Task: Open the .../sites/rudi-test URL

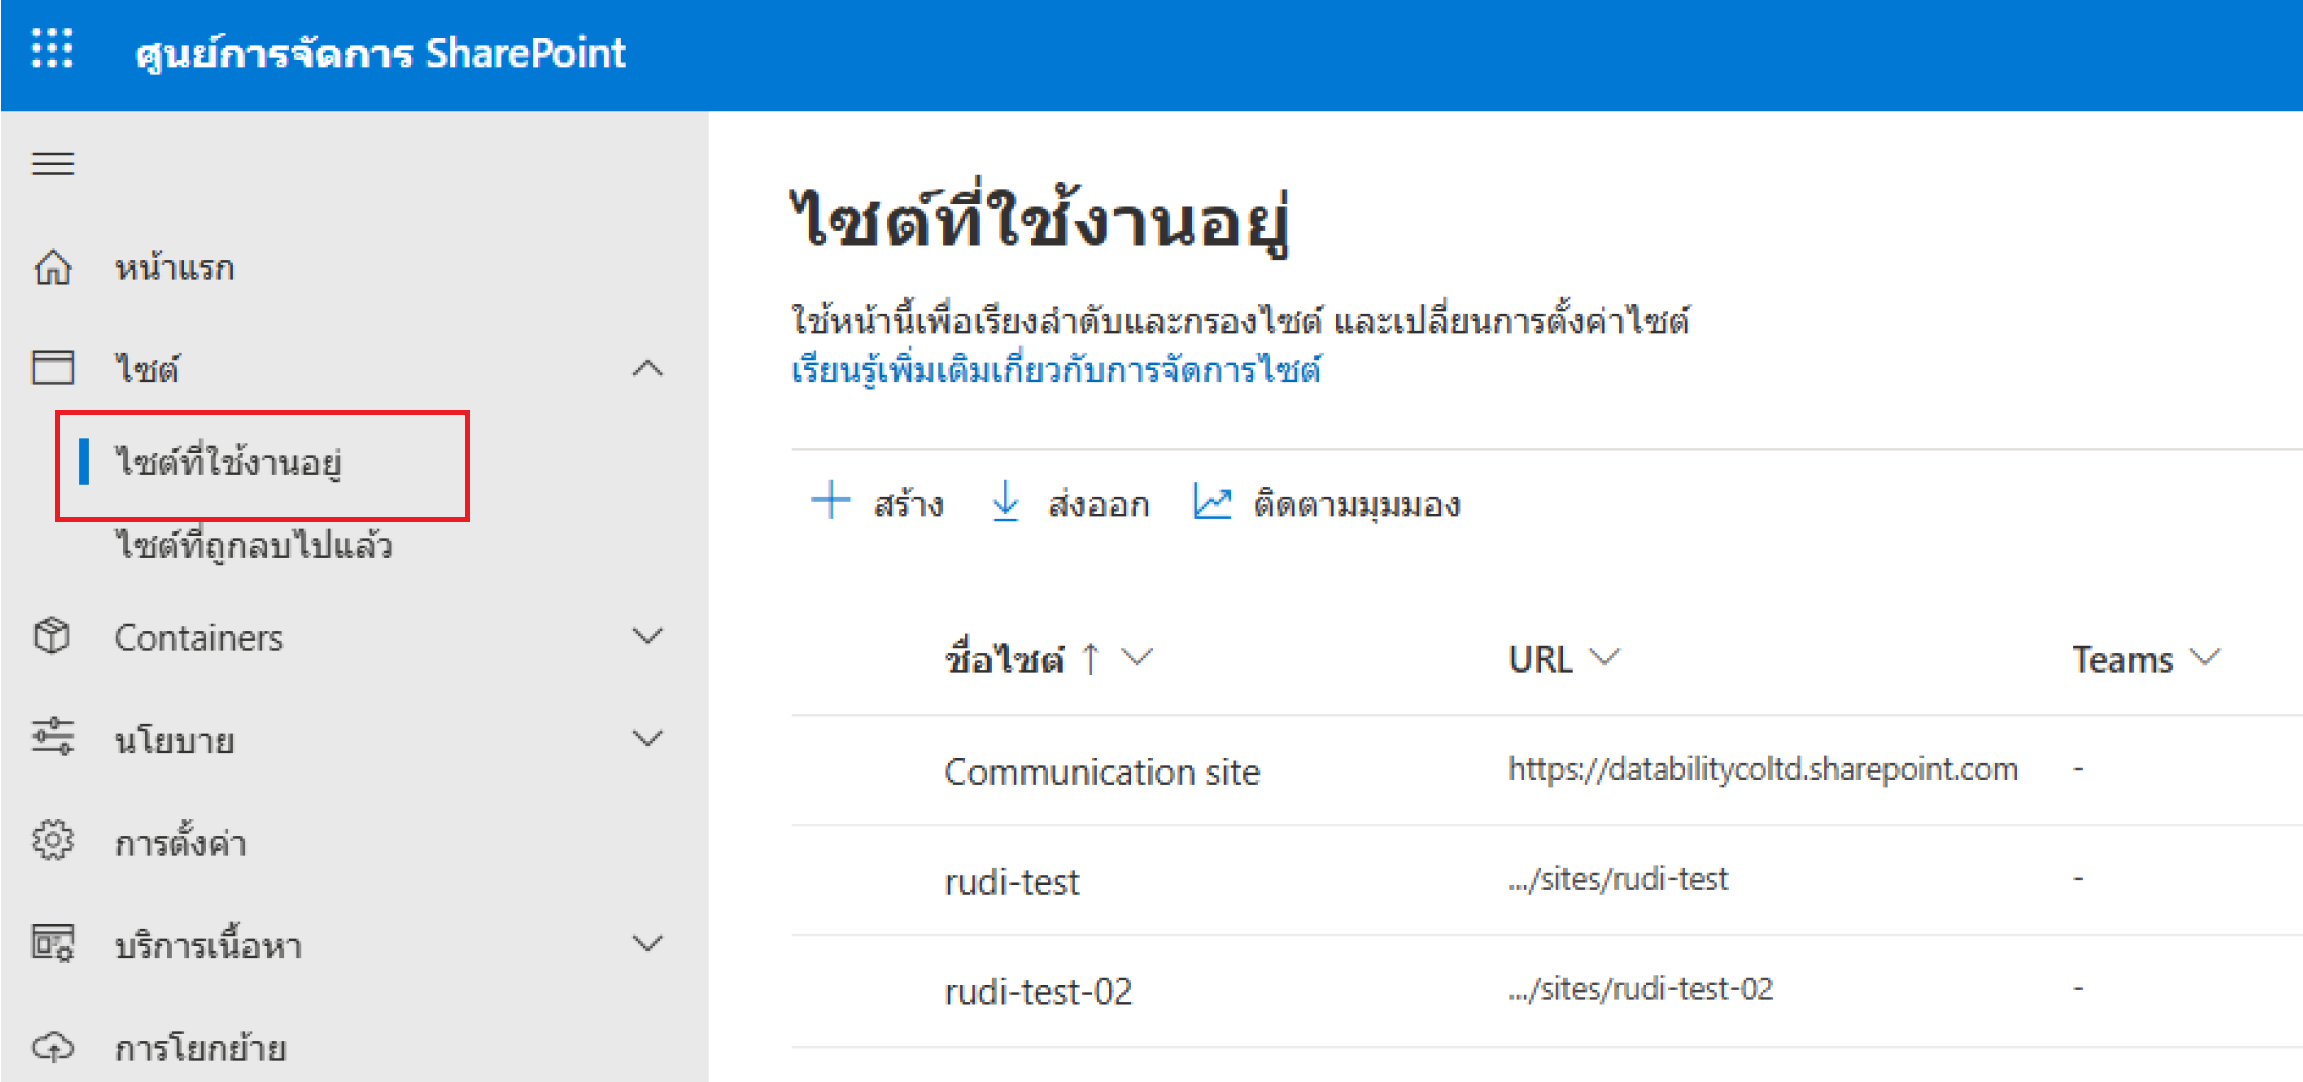Action: (x=1618, y=879)
